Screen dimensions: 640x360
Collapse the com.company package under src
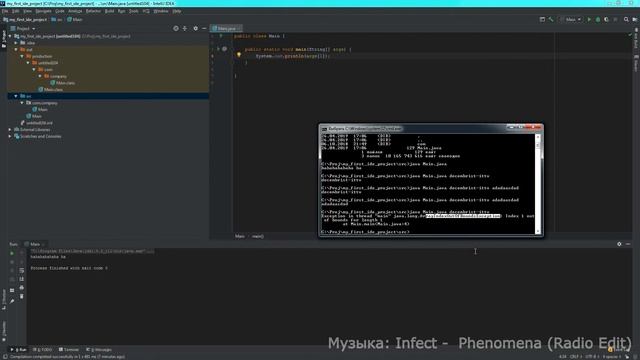pyautogui.click(x=22, y=103)
